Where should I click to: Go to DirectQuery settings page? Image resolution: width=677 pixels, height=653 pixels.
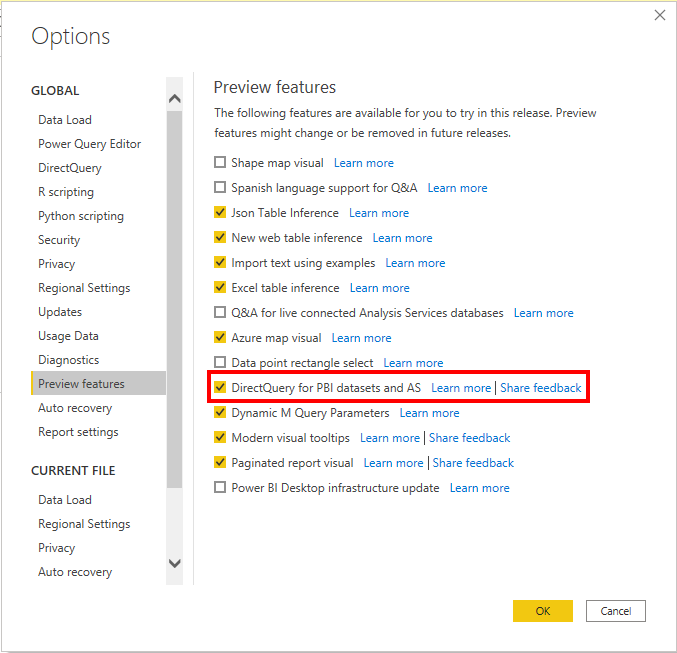[70, 168]
